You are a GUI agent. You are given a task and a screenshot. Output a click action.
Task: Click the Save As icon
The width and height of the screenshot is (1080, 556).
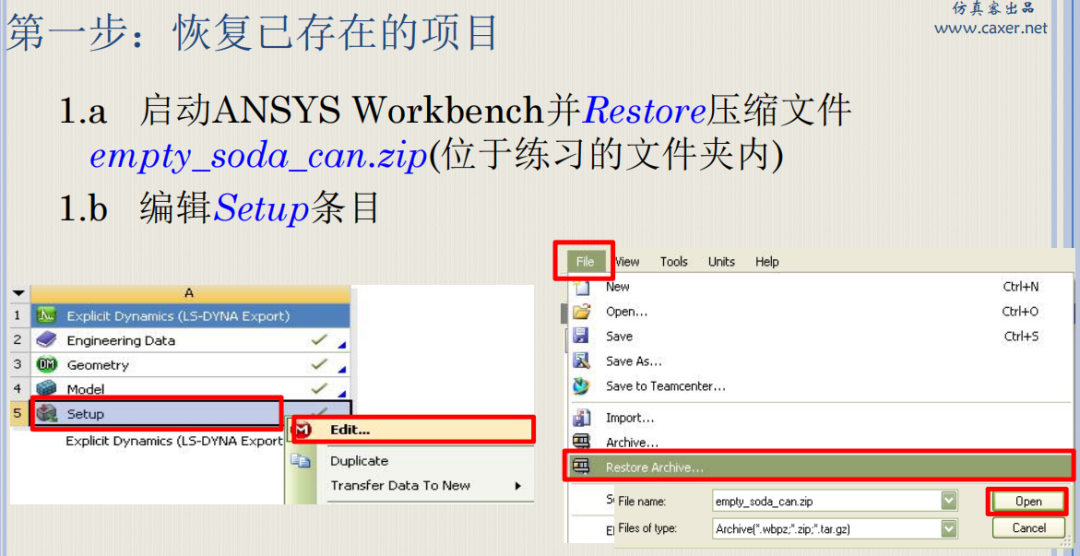582,361
